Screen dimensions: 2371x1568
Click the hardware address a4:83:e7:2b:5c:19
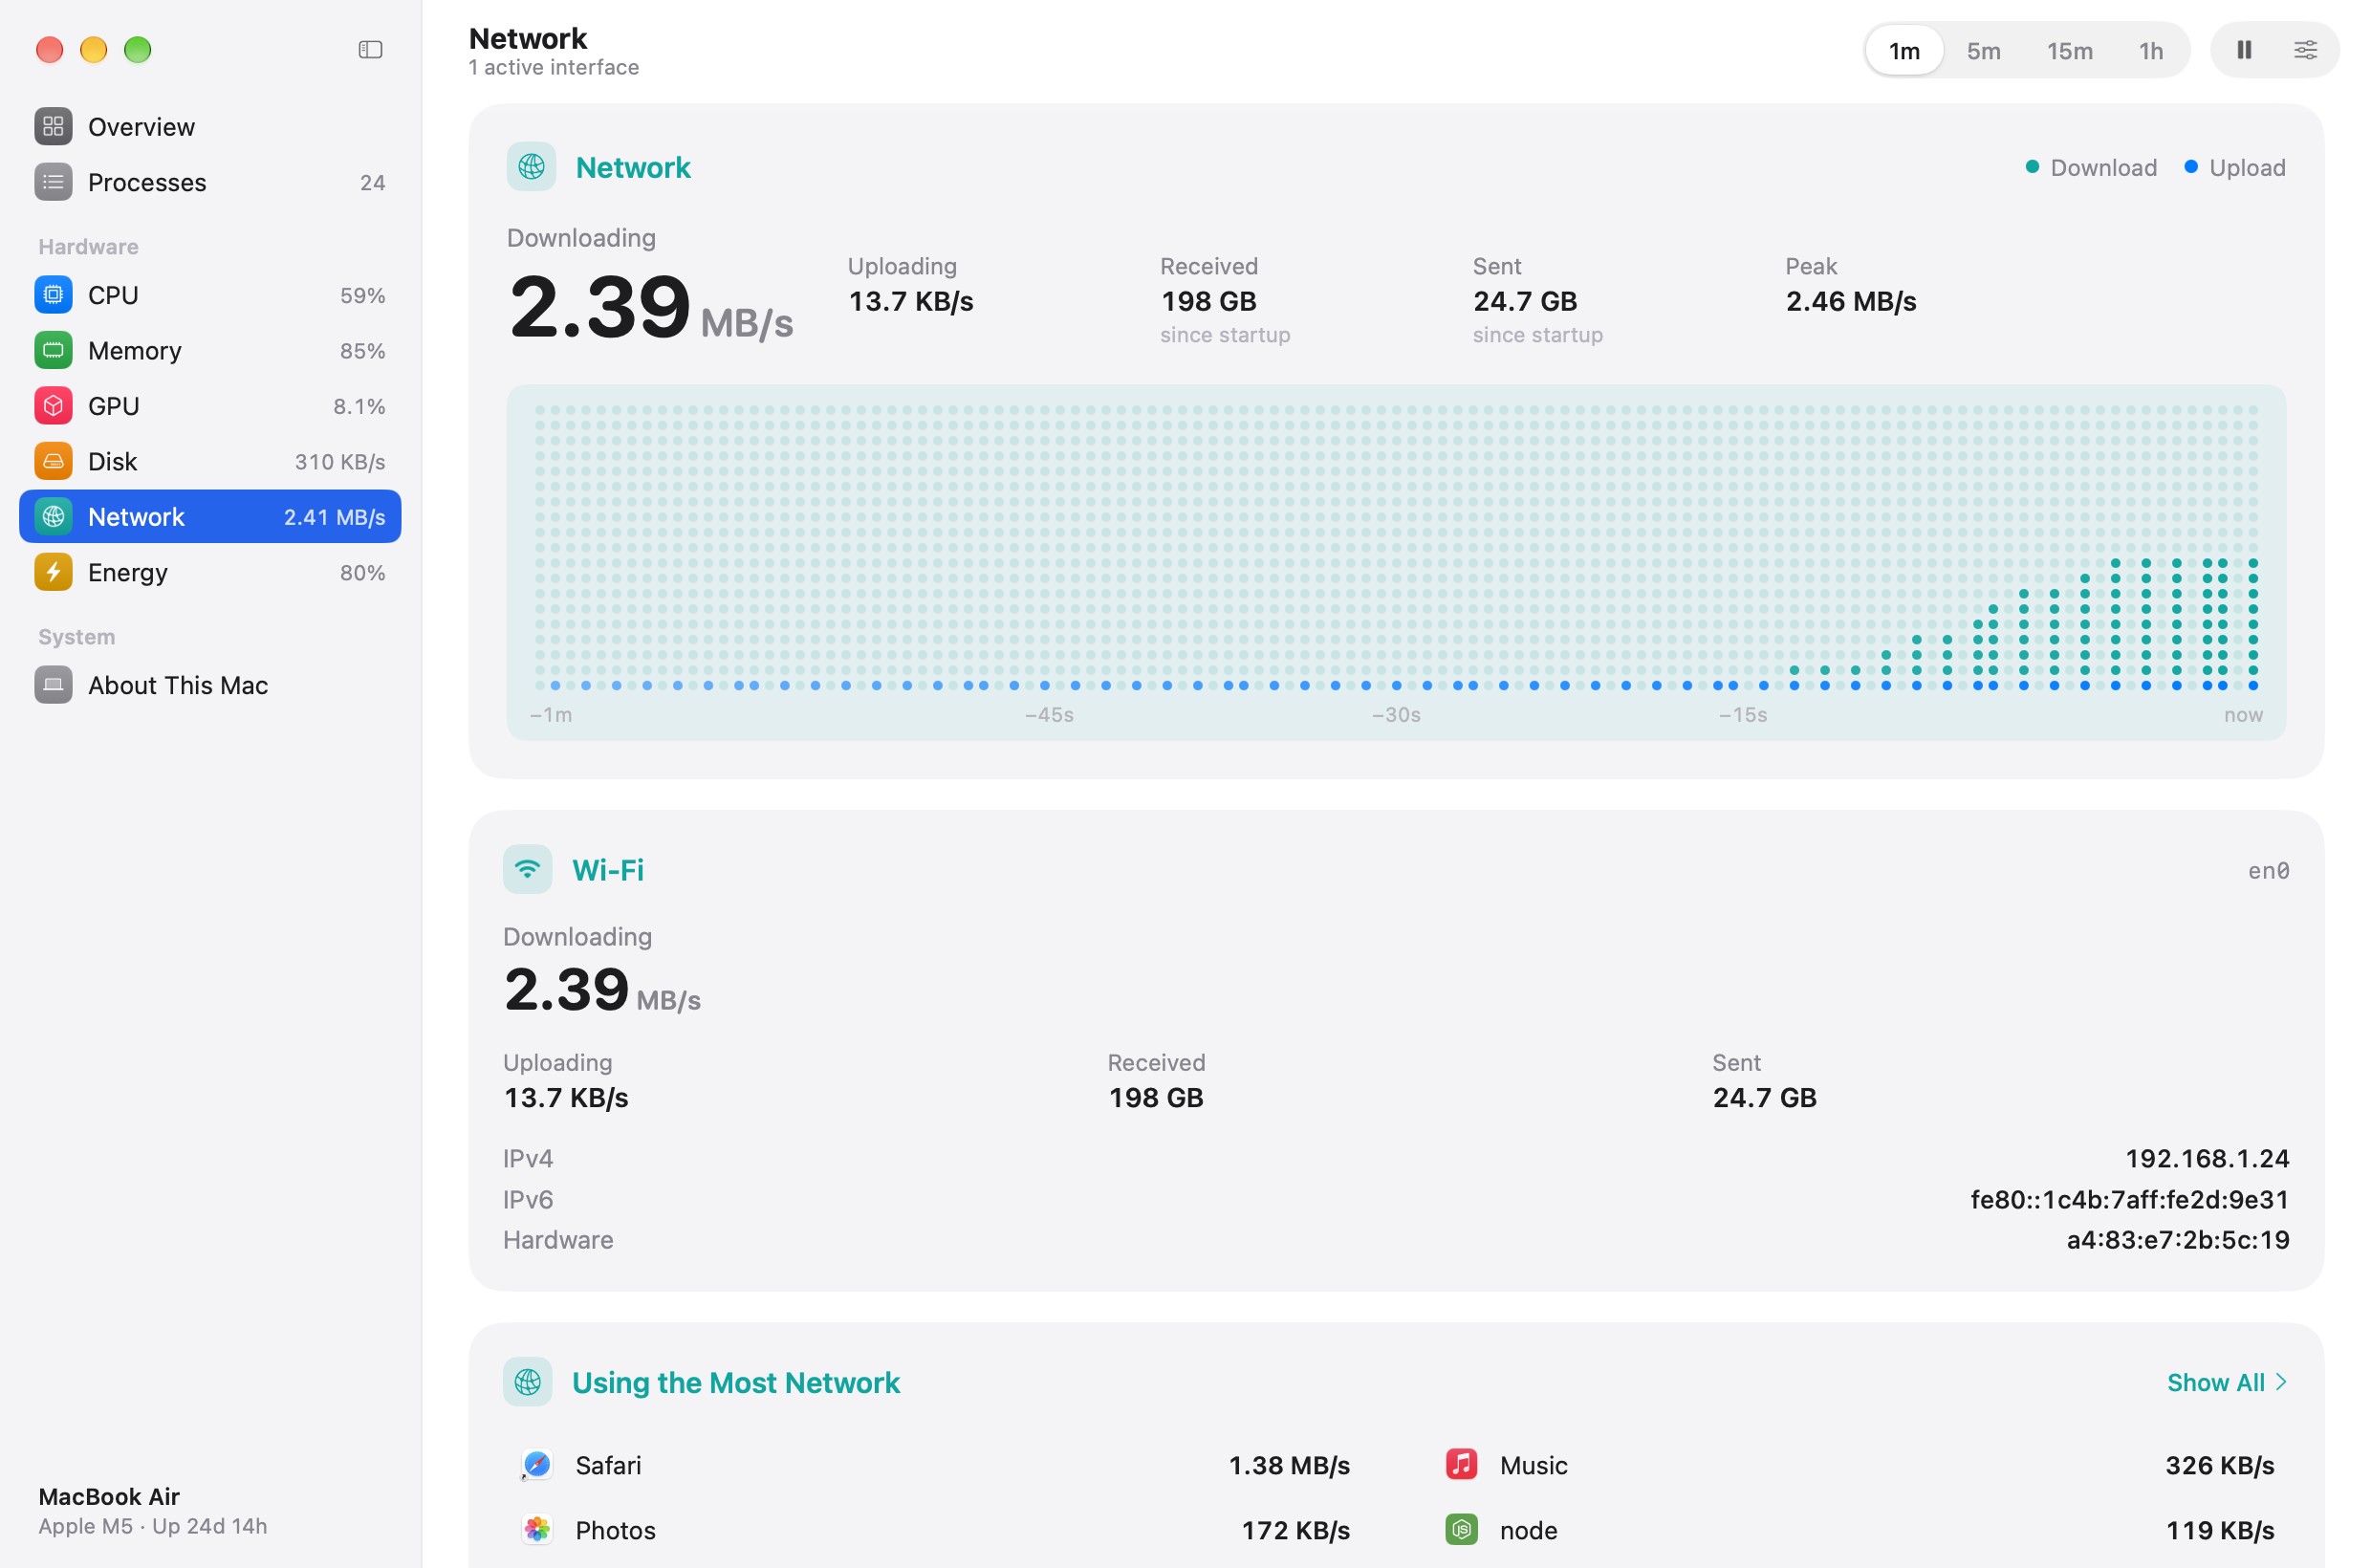click(2177, 1240)
